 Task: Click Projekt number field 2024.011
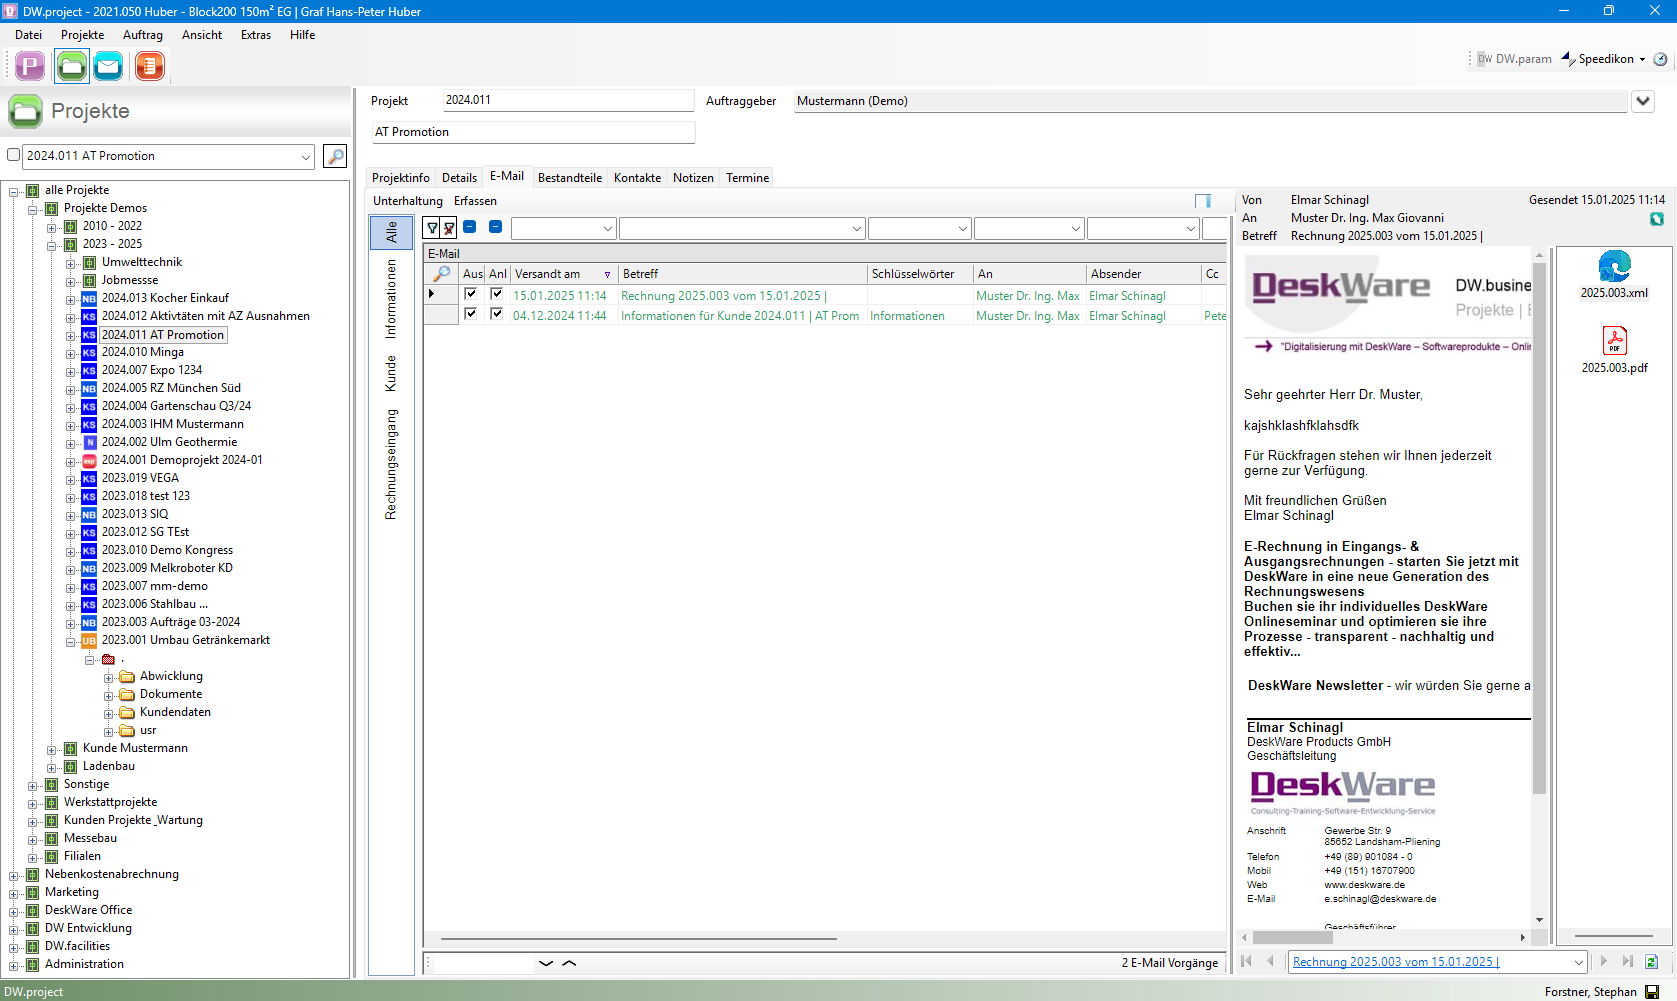(x=568, y=100)
